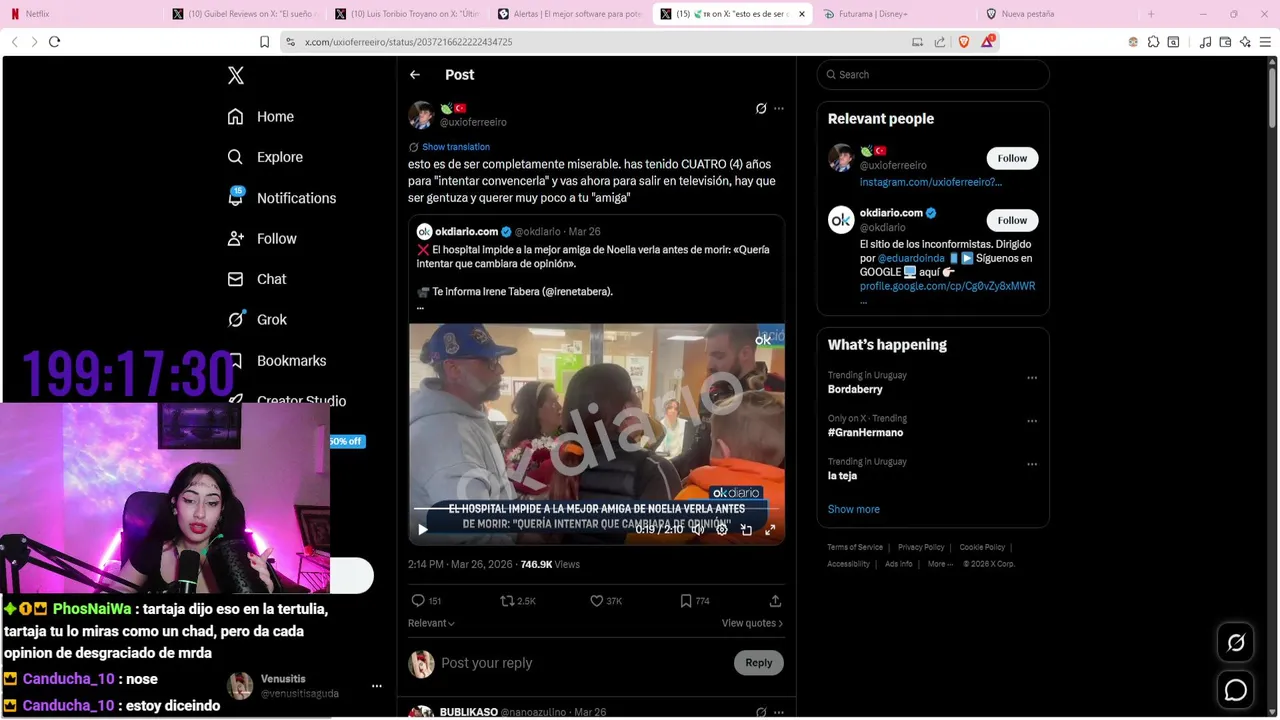Open Notifications in the X sidebar

point(281,198)
